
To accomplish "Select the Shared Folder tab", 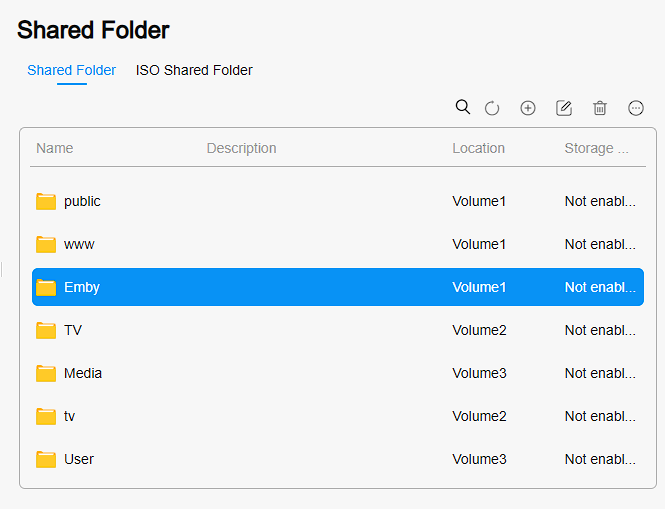I will pyautogui.click(x=71, y=70).
